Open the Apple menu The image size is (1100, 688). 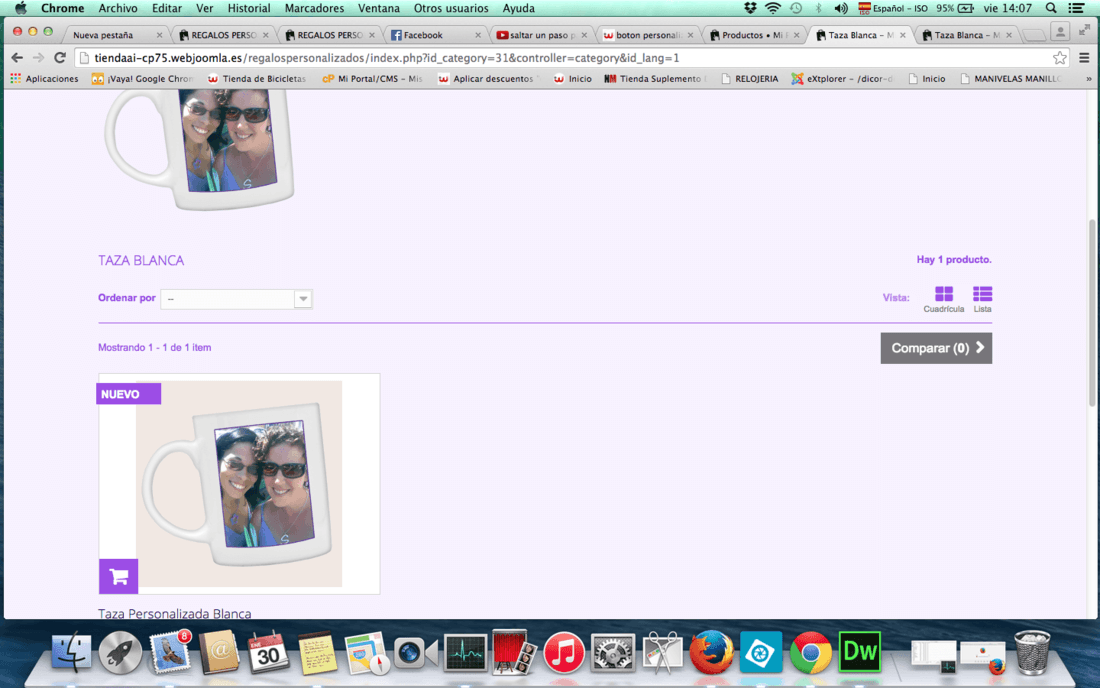coord(21,8)
